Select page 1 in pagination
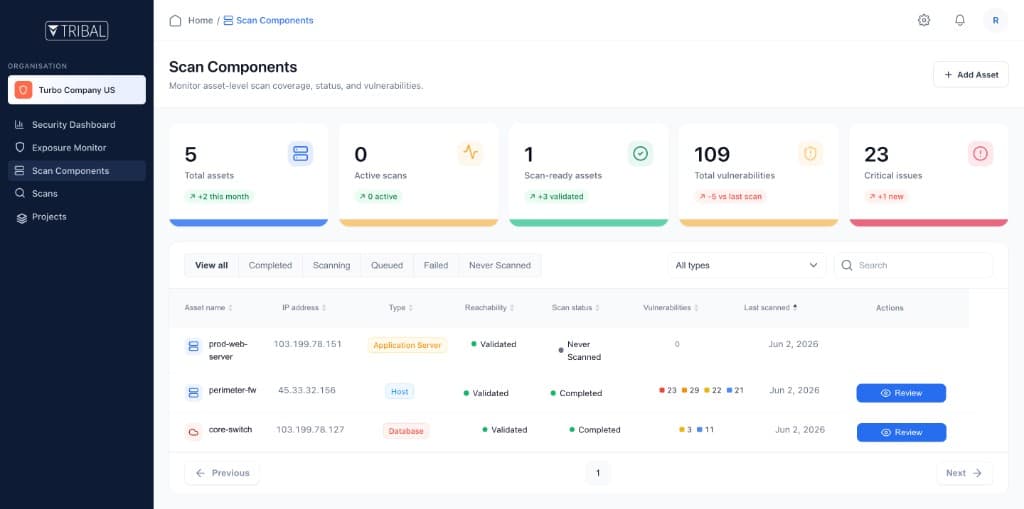This screenshot has width=1024, height=509. click(x=598, y=473)
